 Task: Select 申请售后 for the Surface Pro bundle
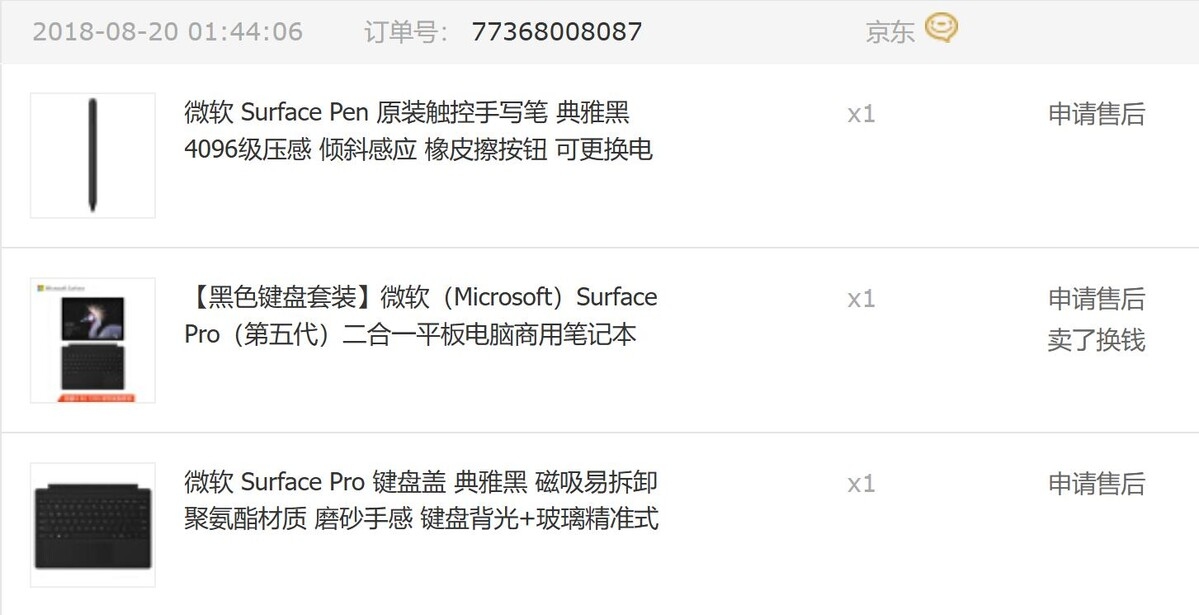[1097, 299]
